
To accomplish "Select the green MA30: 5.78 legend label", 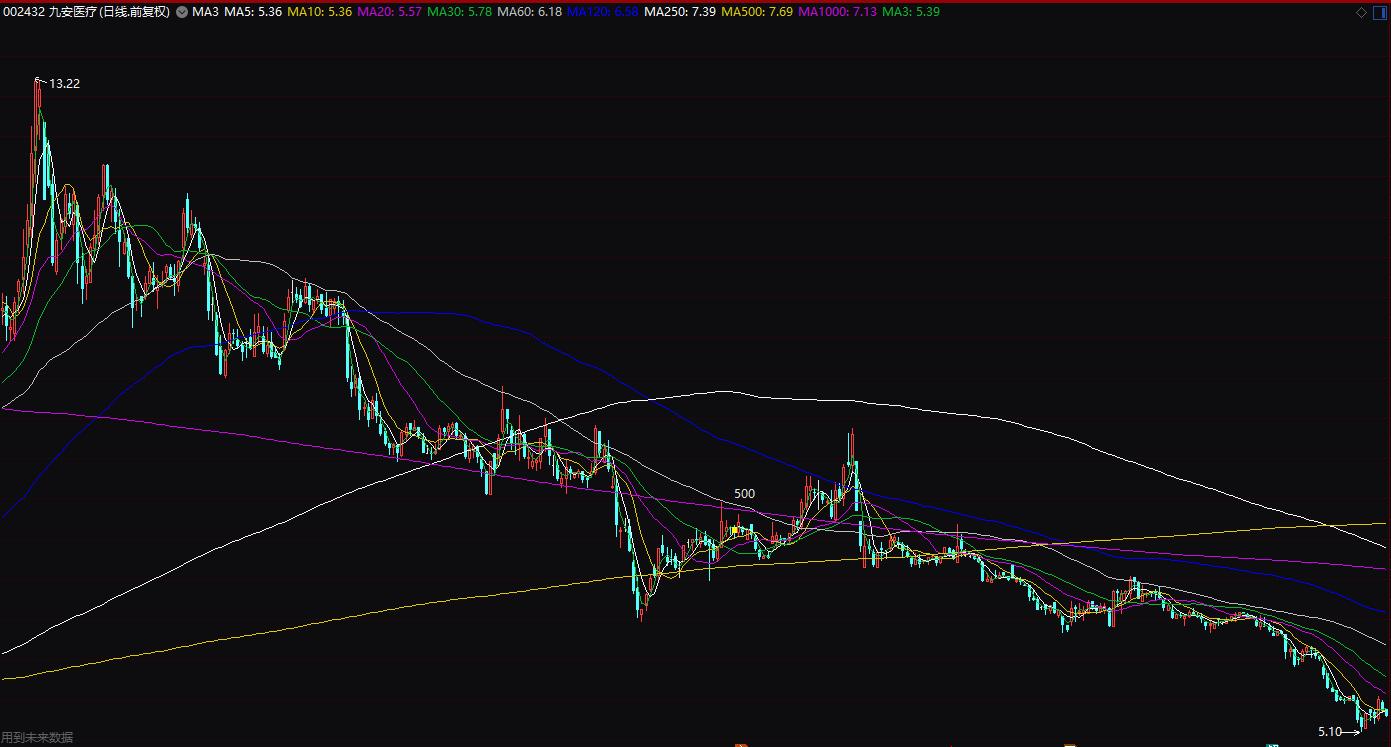I will pyautogui.click(x=459, y=12).
